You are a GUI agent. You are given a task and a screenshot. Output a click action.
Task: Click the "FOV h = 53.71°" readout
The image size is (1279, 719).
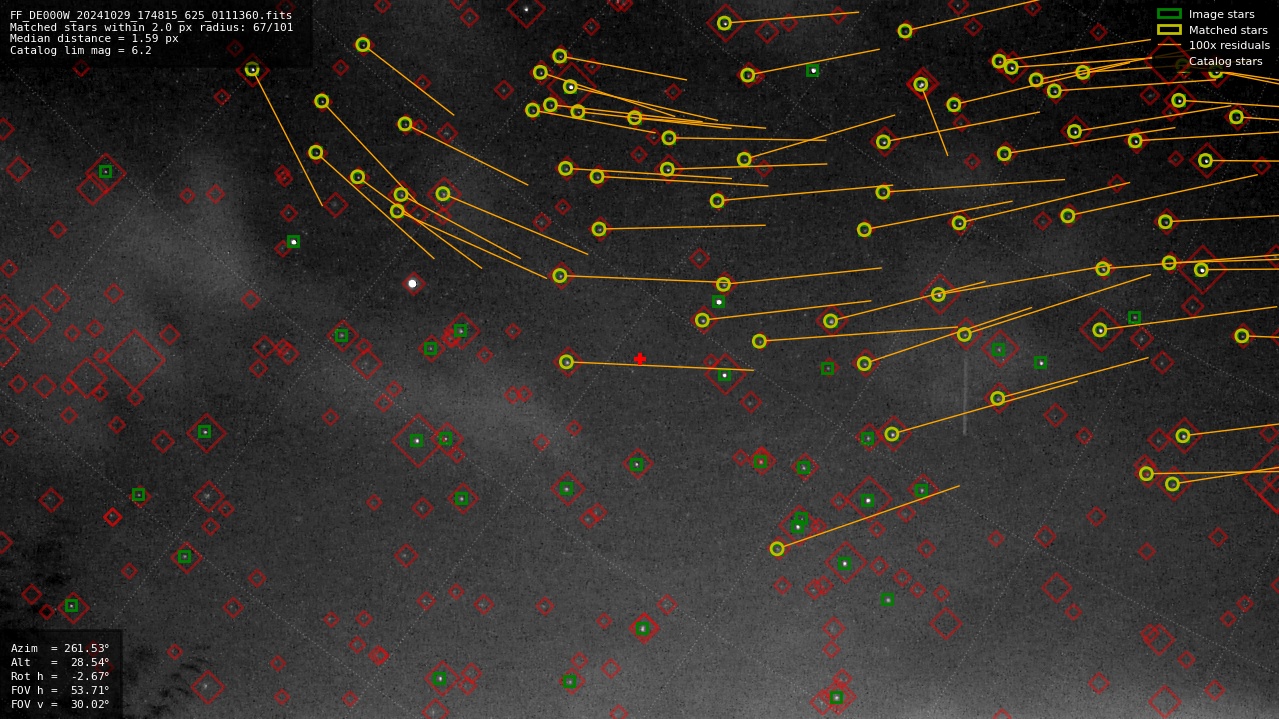[x=60, y=690]
